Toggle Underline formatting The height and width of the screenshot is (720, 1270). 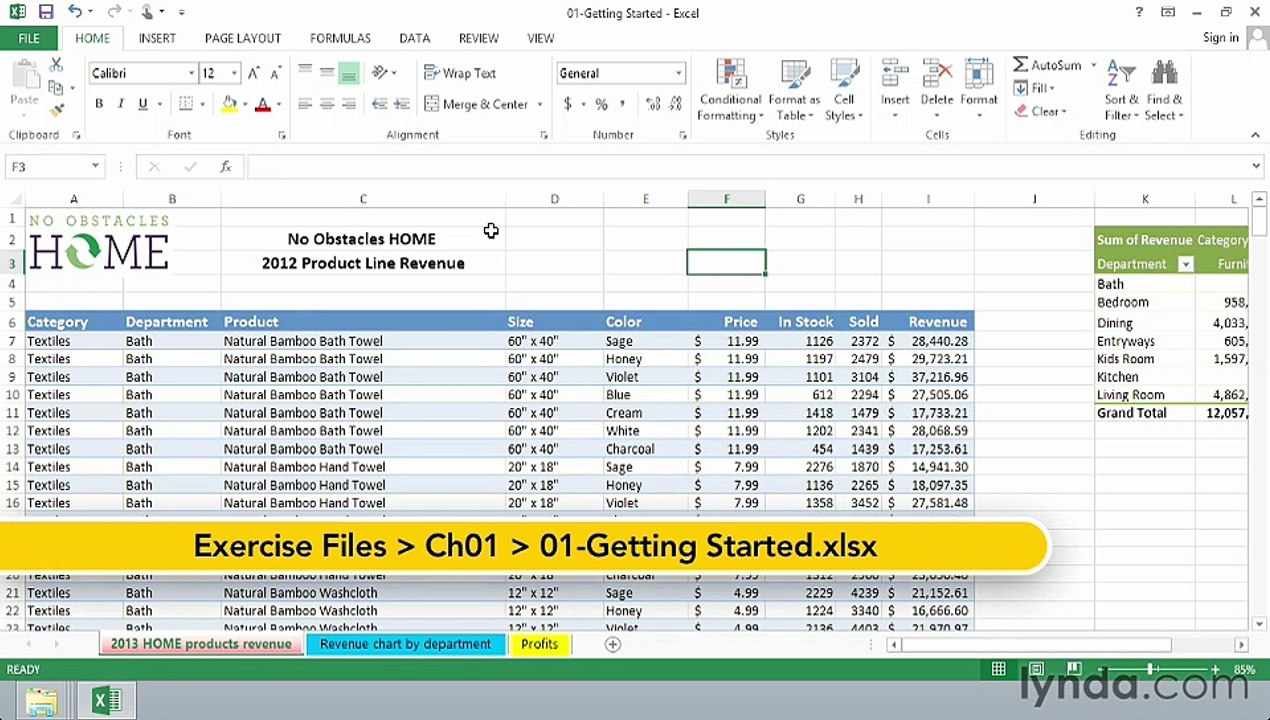[x=142, y=104]
